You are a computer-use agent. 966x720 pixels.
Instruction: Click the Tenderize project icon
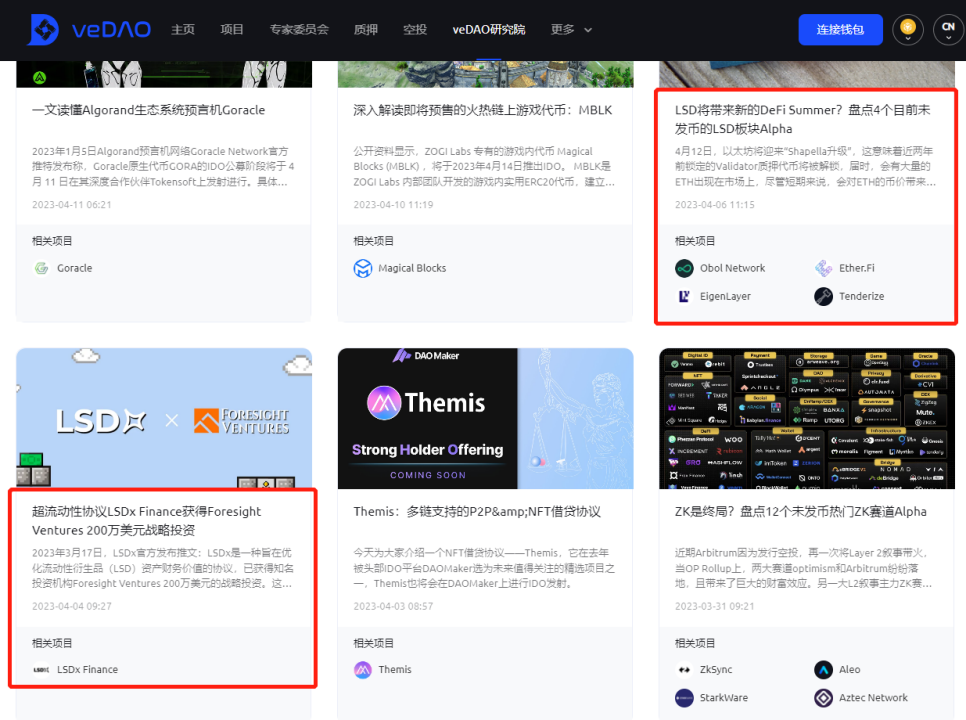(824, 296)
